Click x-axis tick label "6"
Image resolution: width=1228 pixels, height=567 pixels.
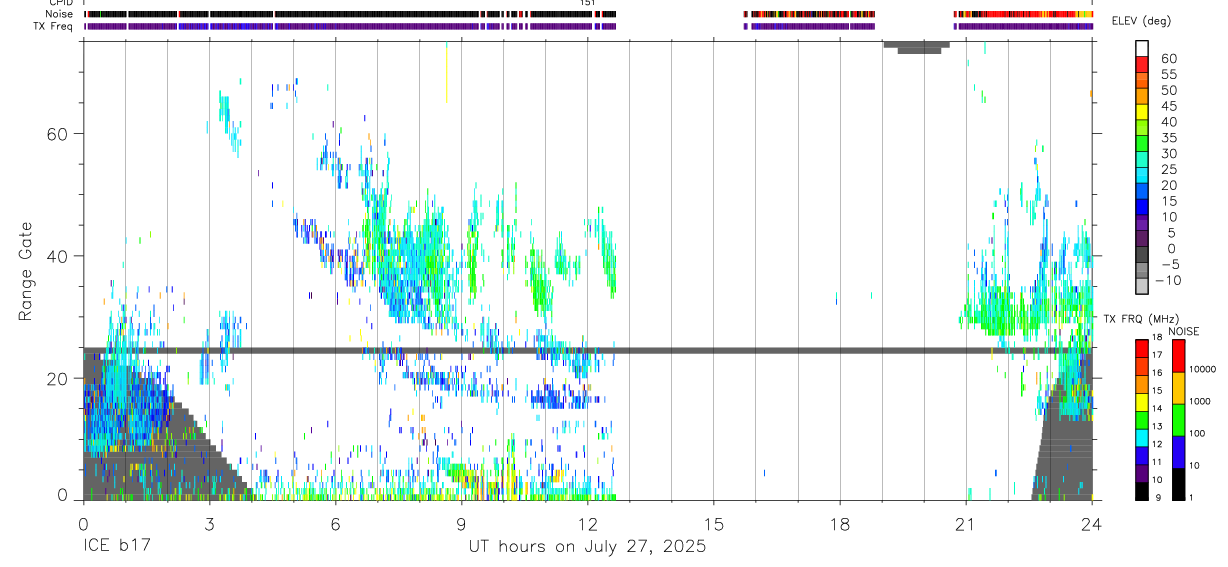click(x=335, y=523)
